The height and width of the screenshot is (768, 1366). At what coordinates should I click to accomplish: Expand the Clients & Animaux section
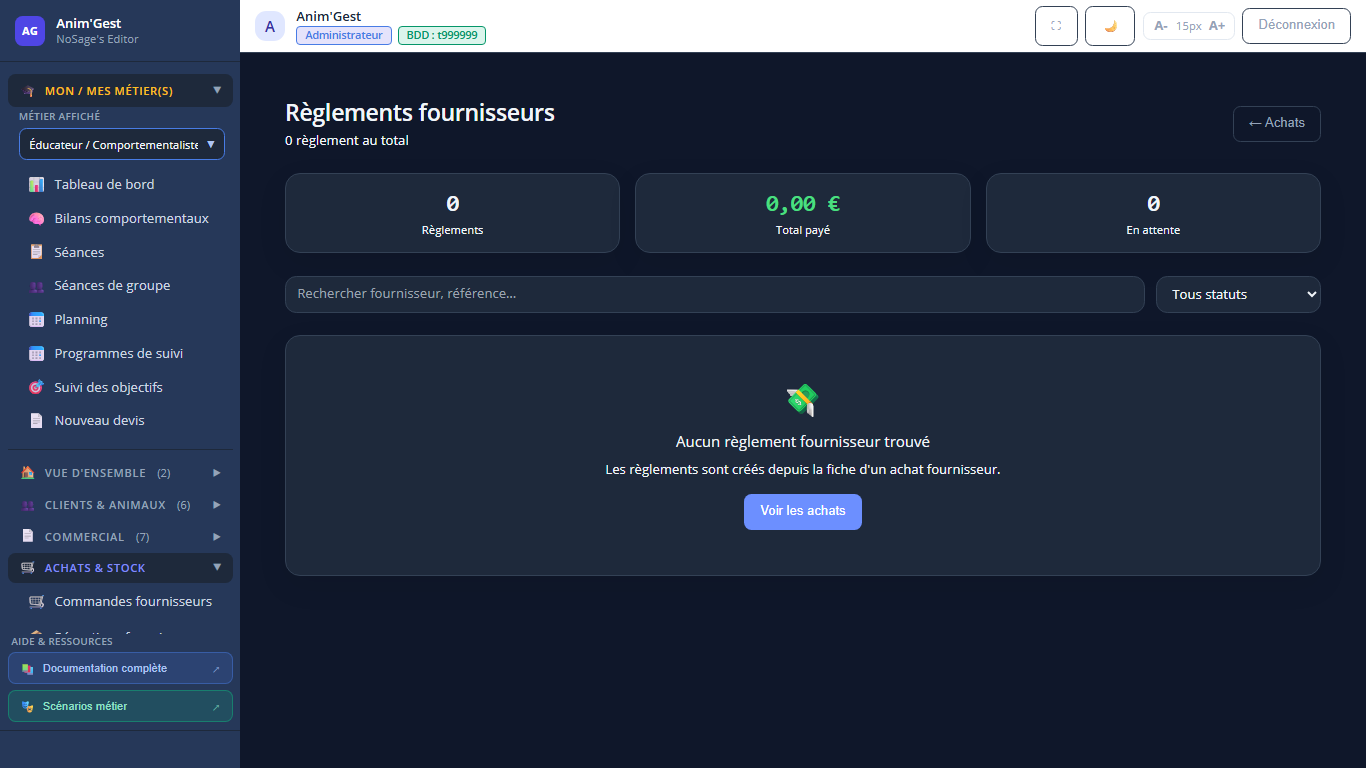click(120, 505)
